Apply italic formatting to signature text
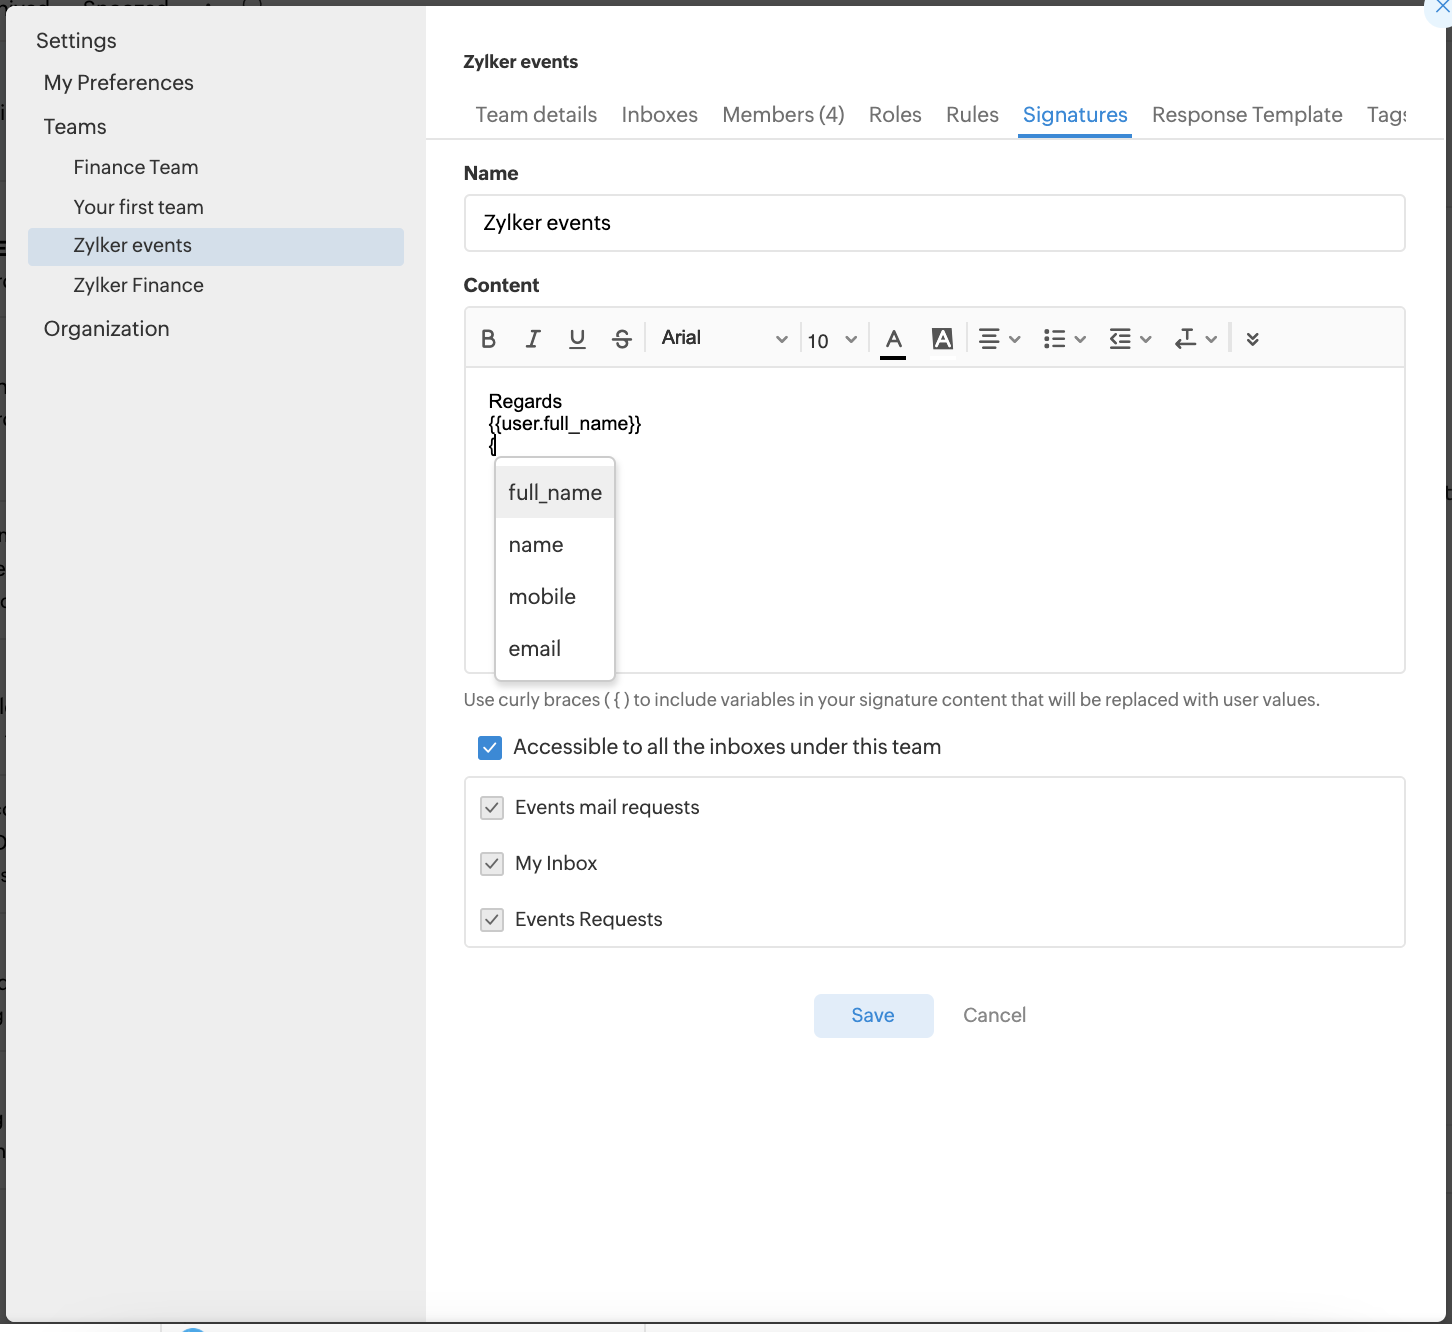Screen dimensions: 1452x1332 tap(533, 339)
